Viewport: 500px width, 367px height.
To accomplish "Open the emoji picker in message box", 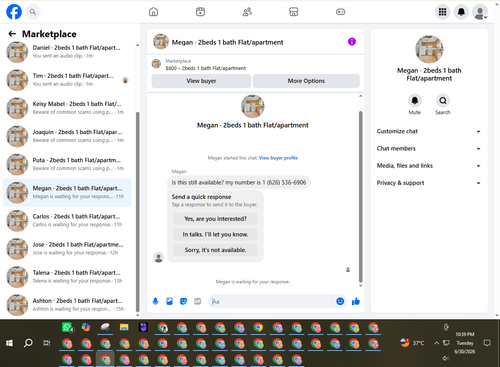I will pyautogui.click(x=340, y=301).
